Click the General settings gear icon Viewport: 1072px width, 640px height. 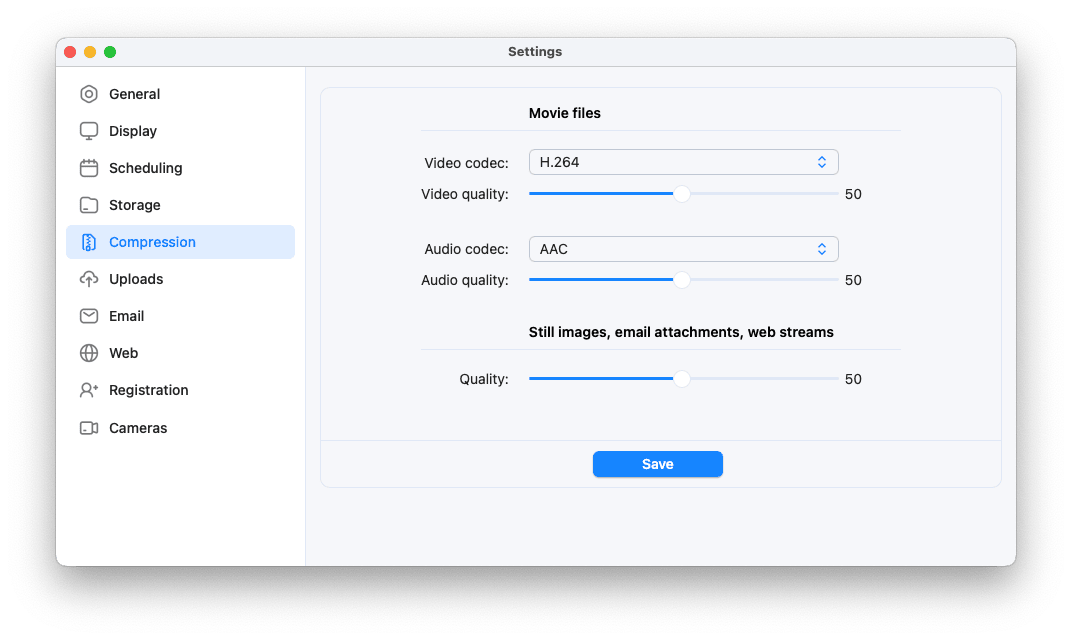pos(89,93)
